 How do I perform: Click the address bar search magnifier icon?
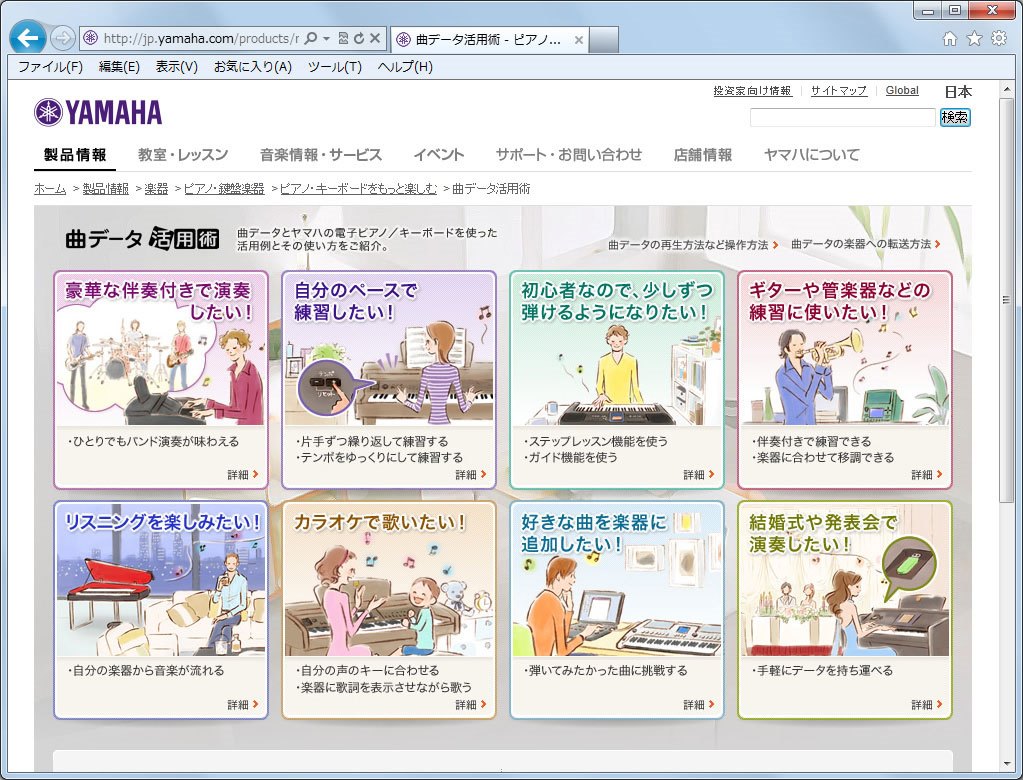pyautogui.click(x=310, y=39)
